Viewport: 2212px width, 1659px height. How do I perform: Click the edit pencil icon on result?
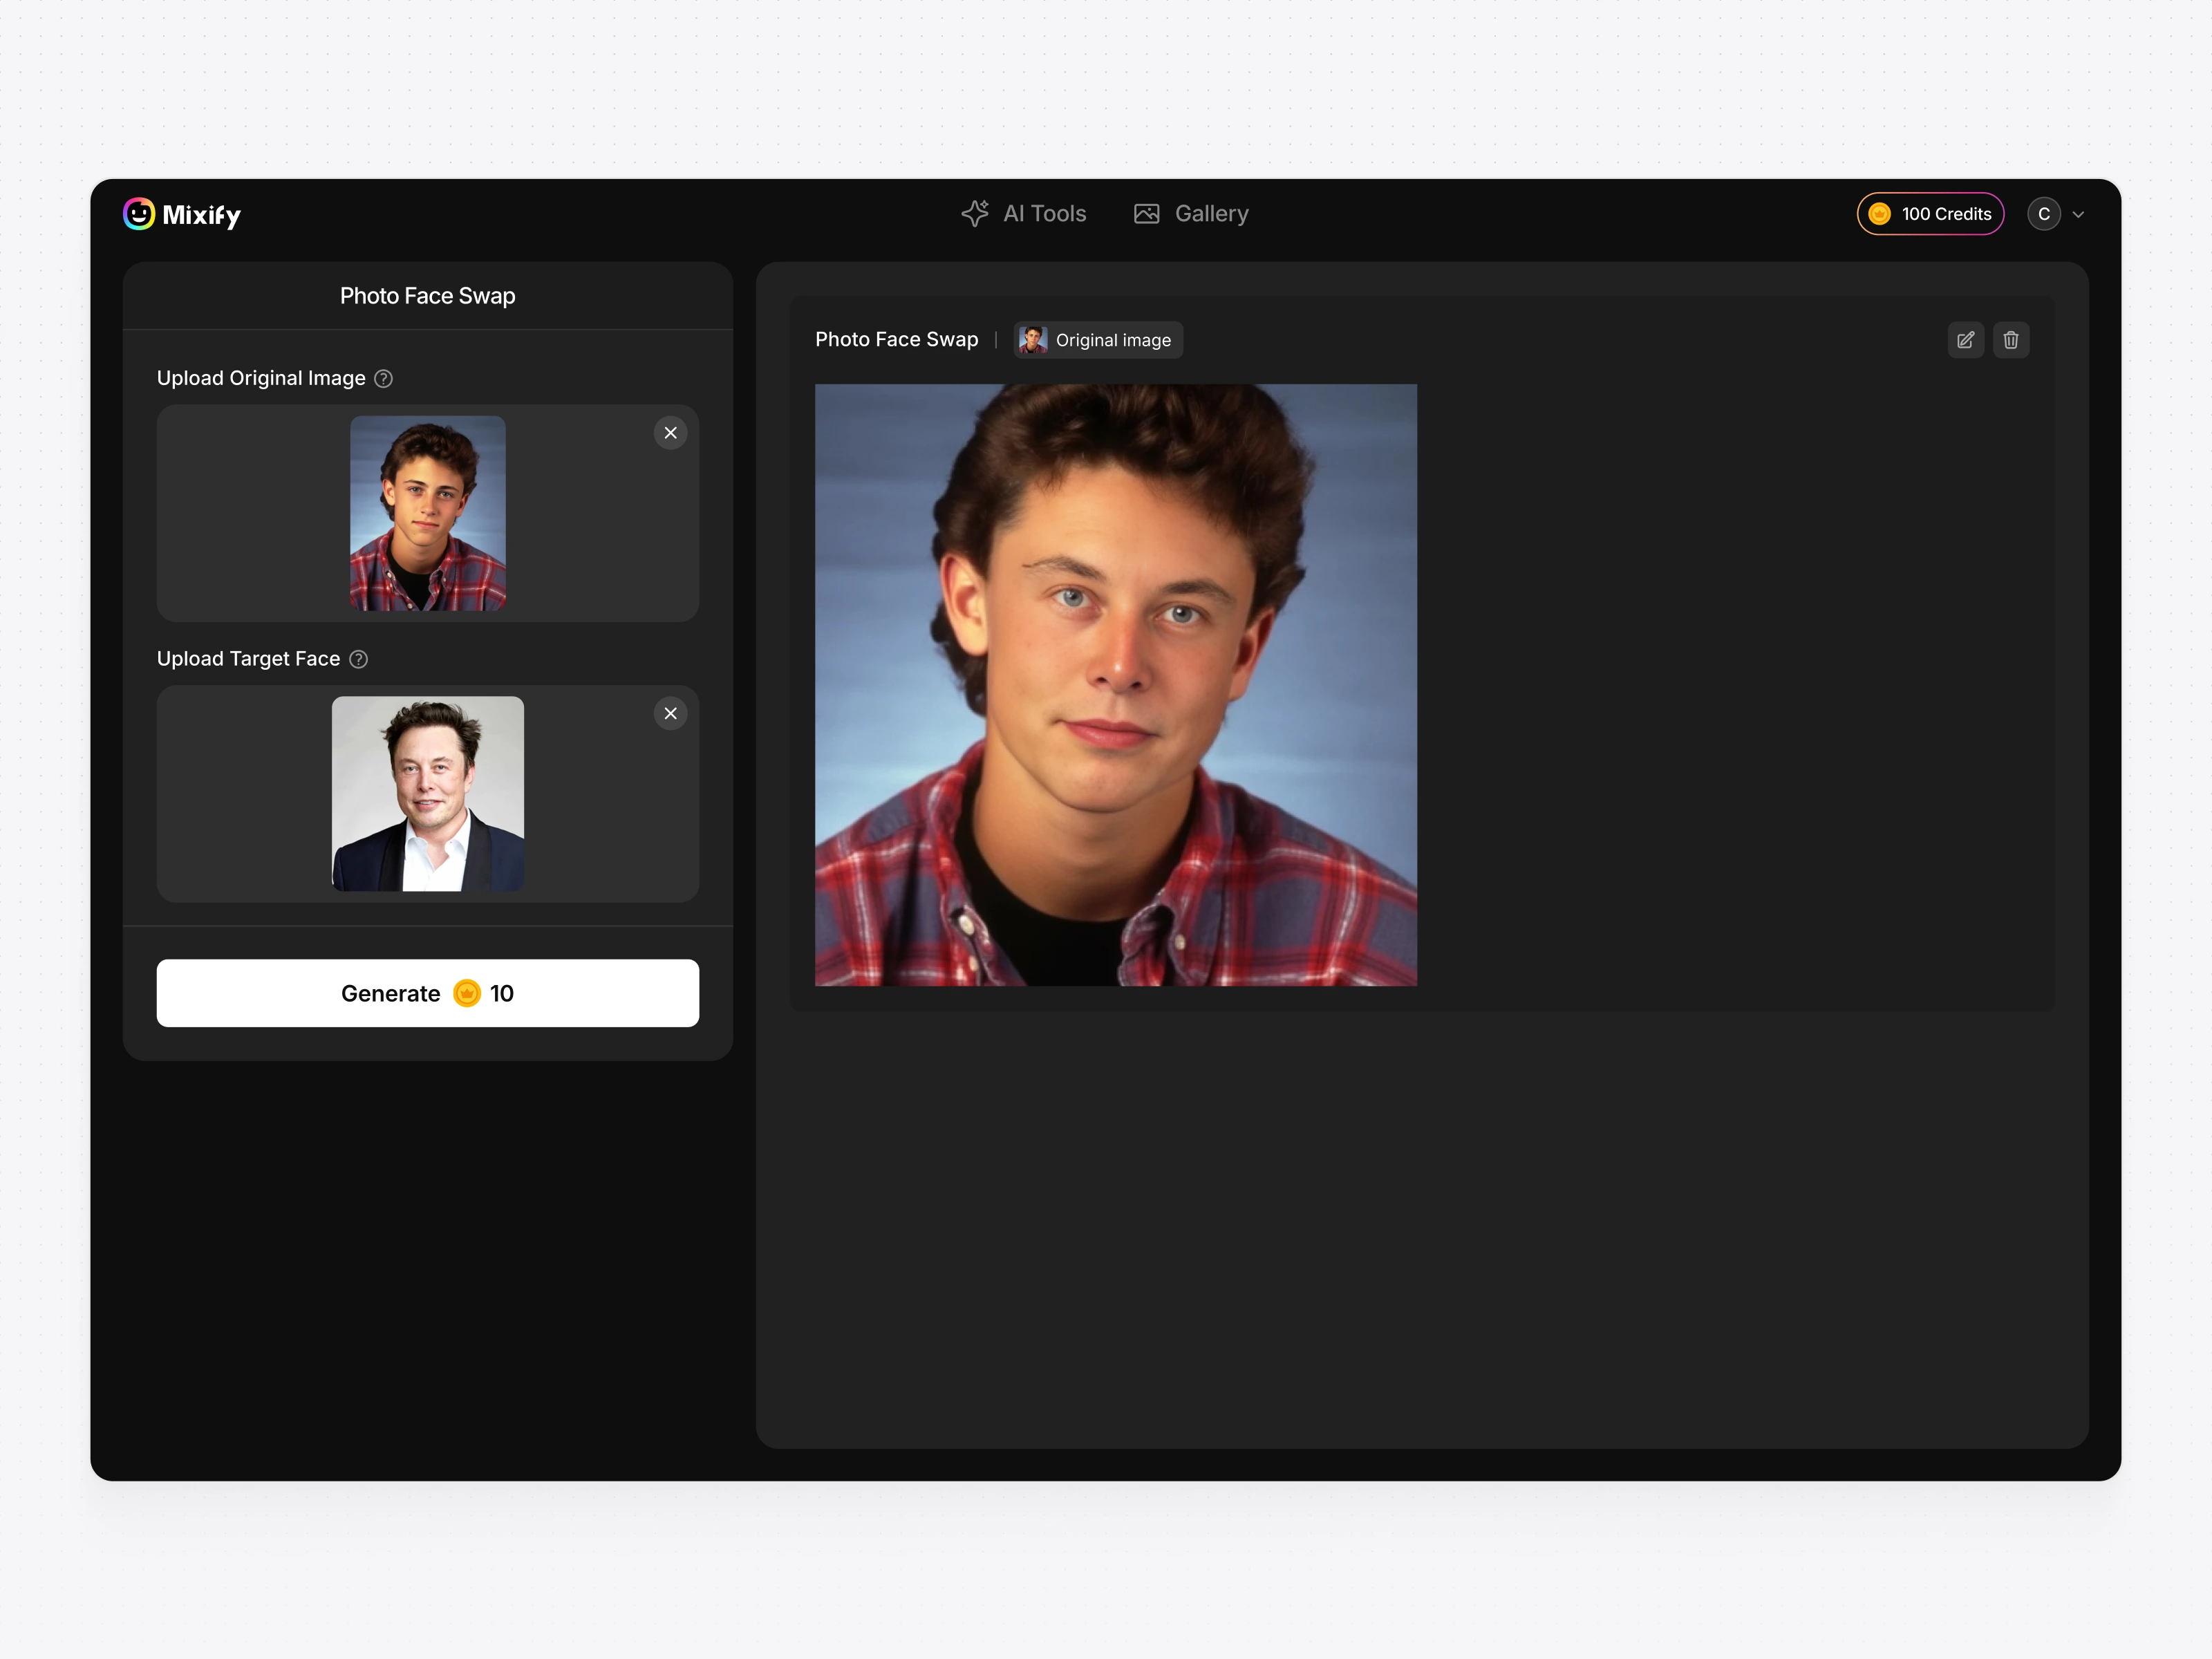(1965, 340)
